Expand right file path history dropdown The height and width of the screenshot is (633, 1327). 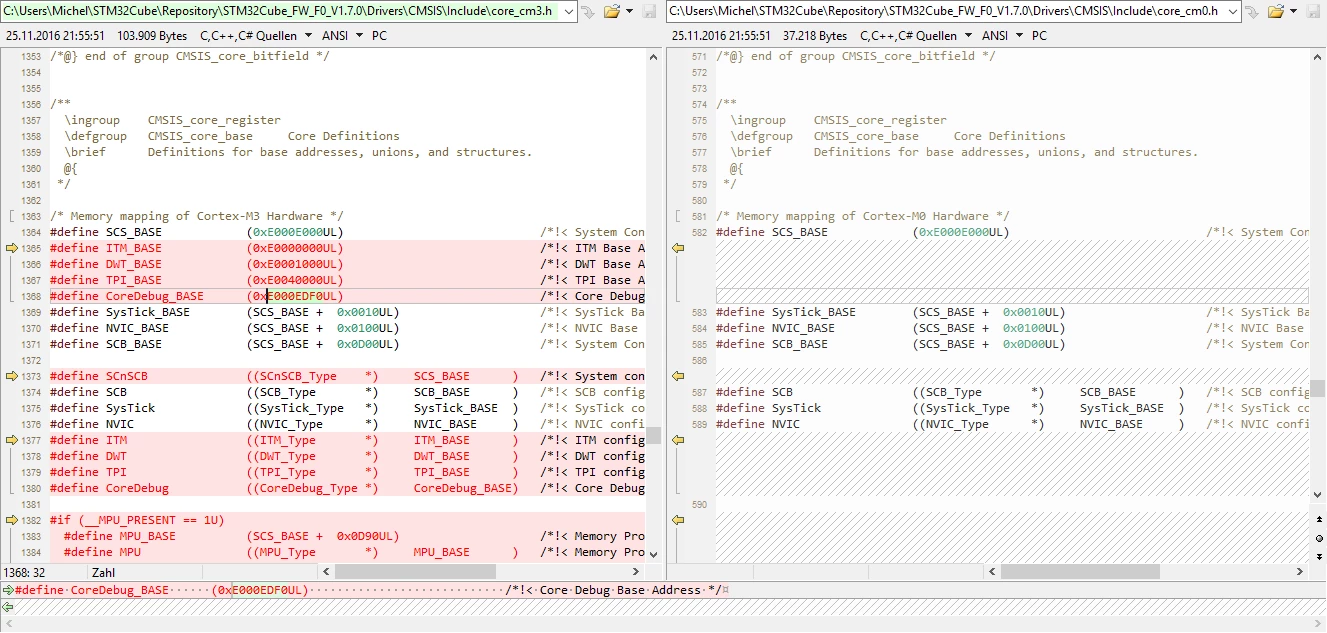1232,12
